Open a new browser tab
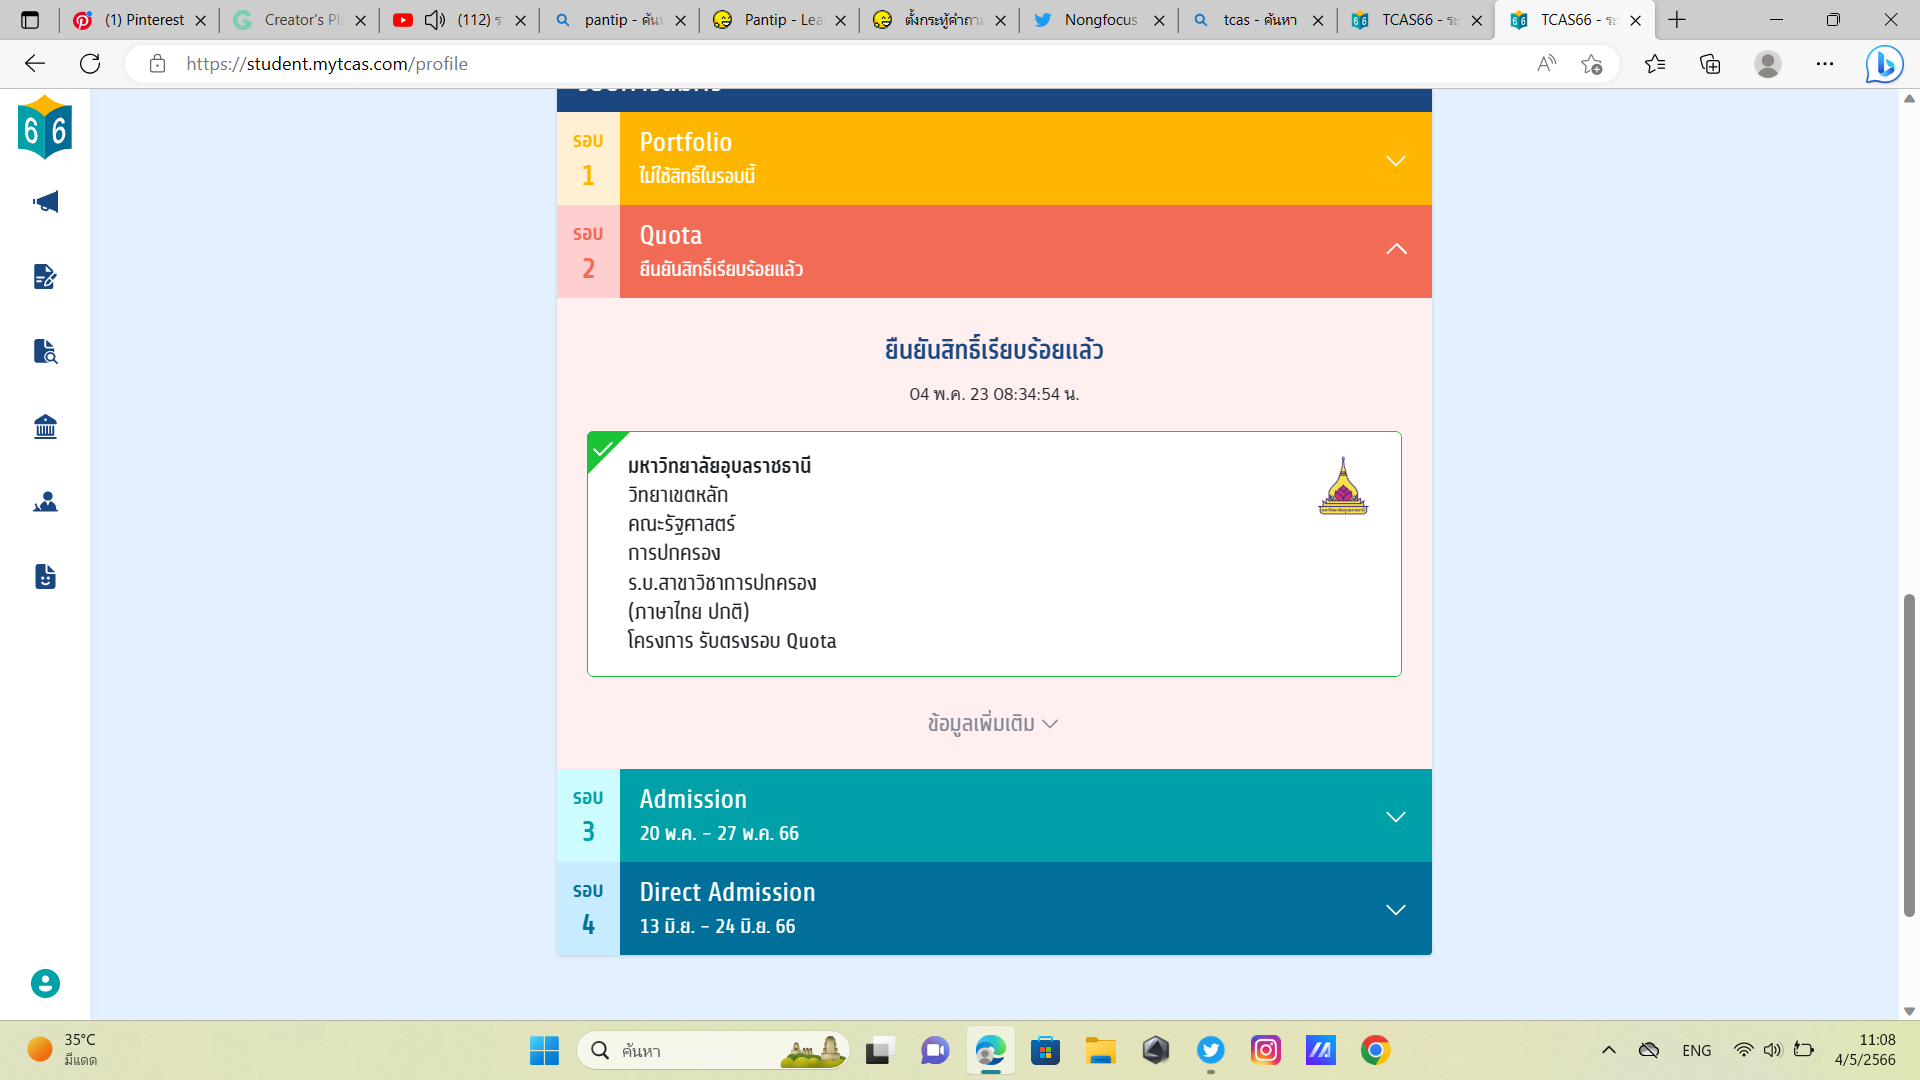Screen dimensions: 1920x1080 tap(1677, 20)
